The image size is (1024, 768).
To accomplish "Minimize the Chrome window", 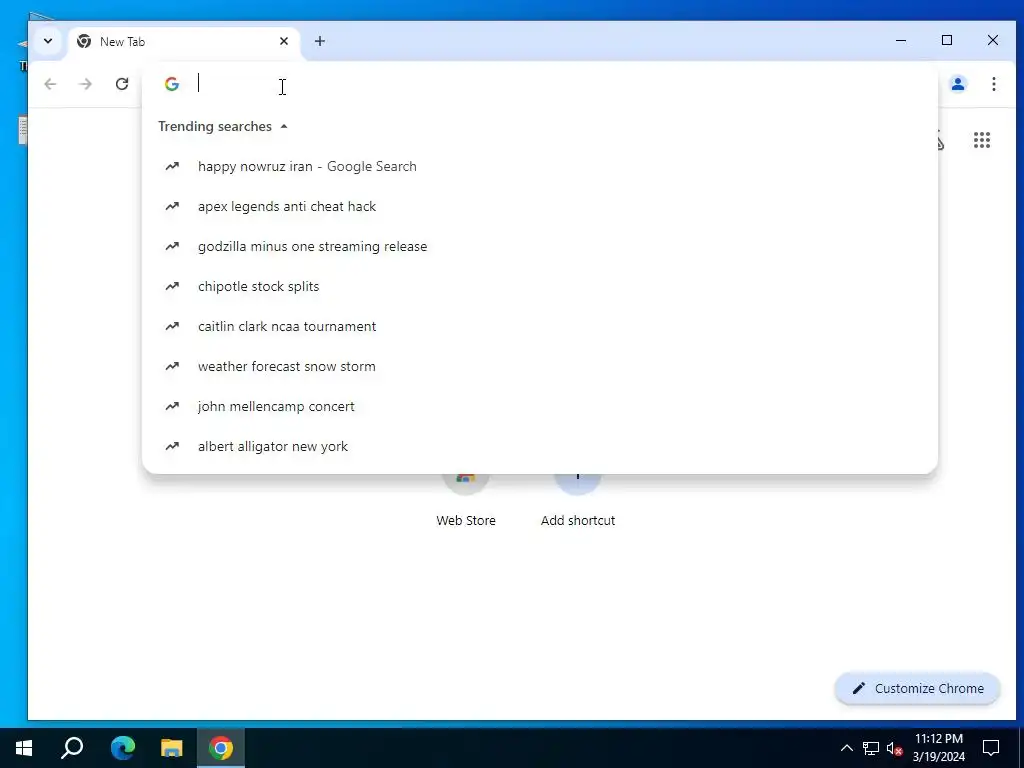I will coord(901,40).
